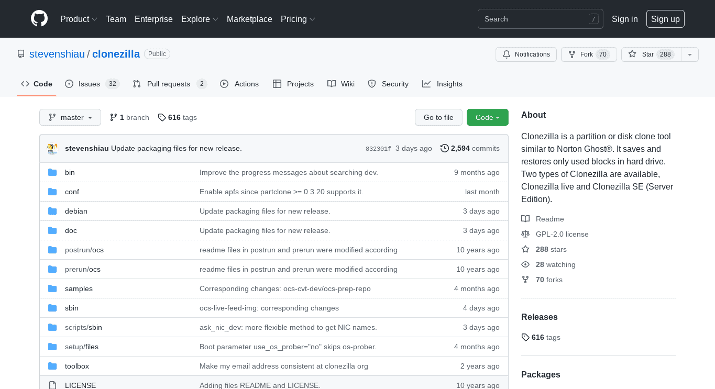Switch to the Issues tab

(x=92, y=84)
